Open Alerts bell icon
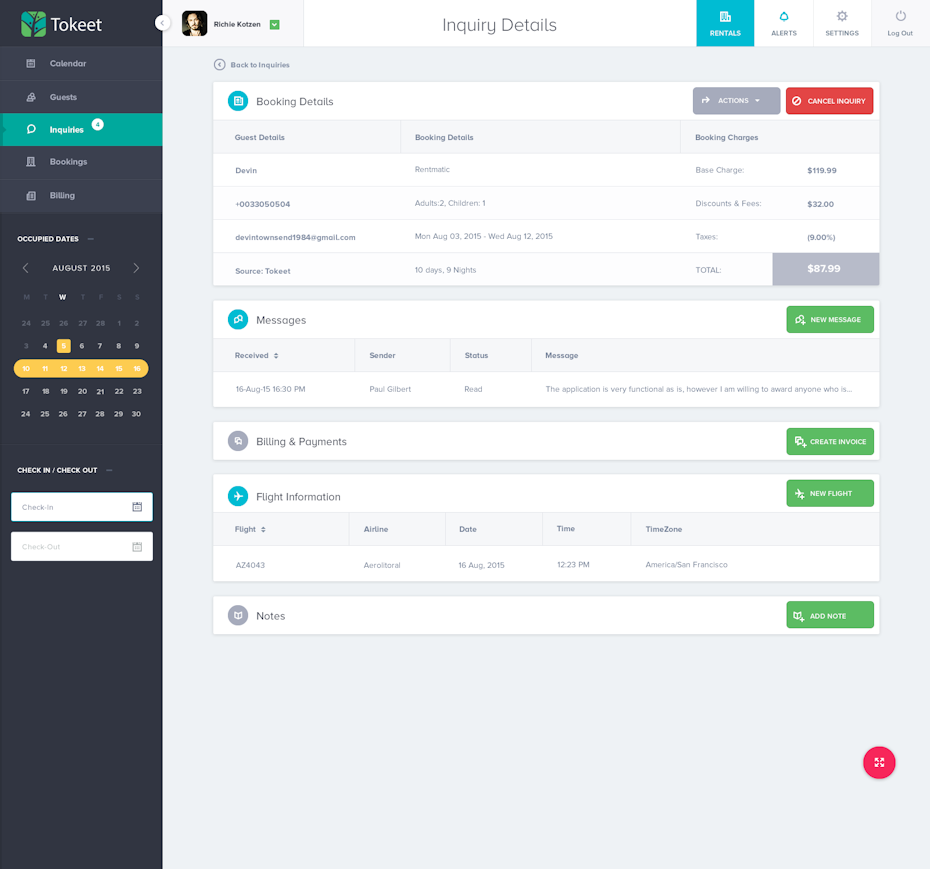This screenshot has height=869, width=930. click(783, 17)
